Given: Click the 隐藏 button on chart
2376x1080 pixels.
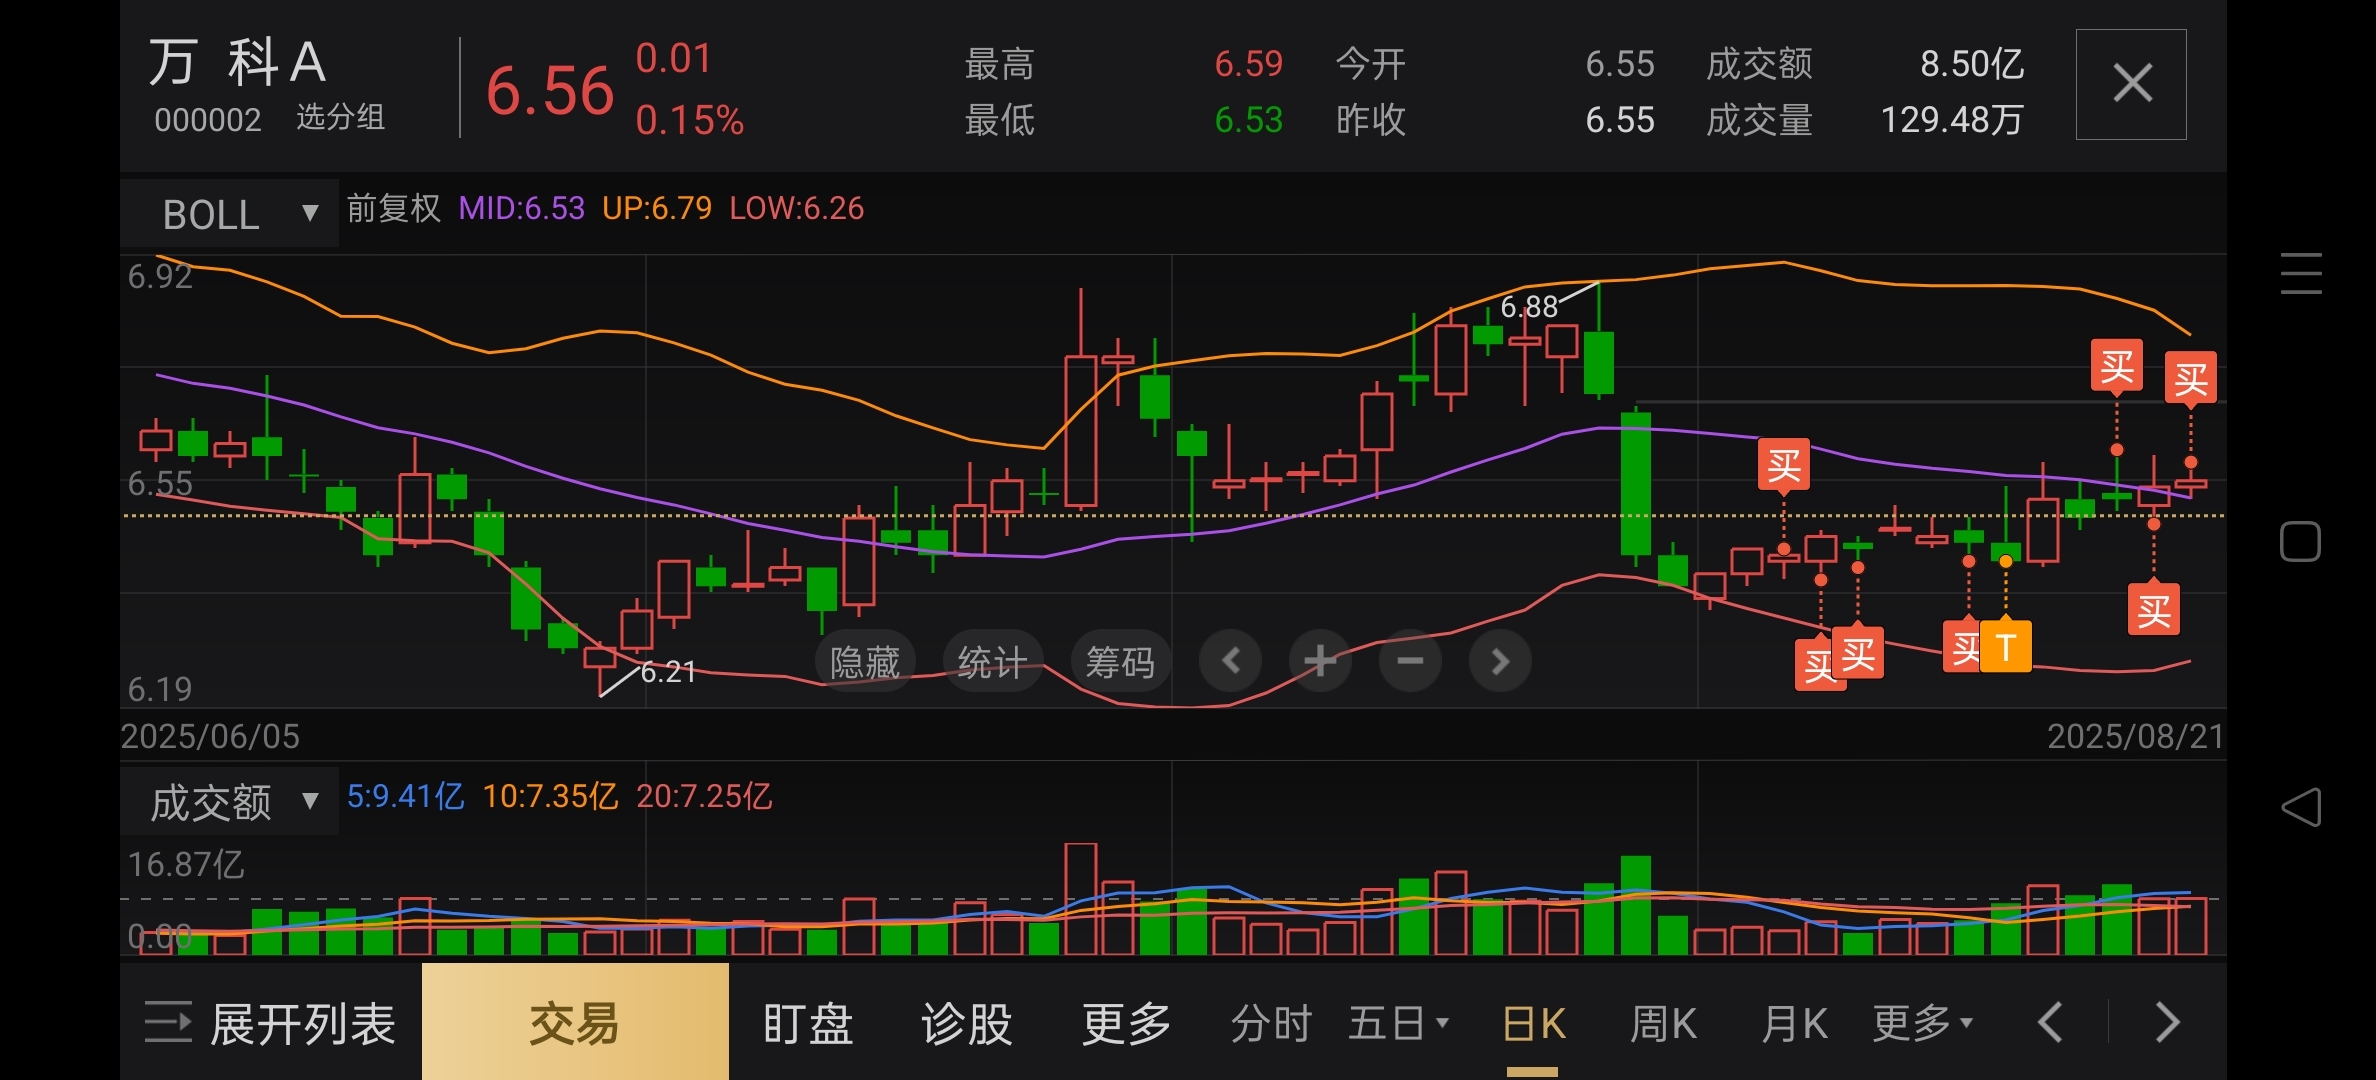Looking at the screenshot, I should (865, 661).
